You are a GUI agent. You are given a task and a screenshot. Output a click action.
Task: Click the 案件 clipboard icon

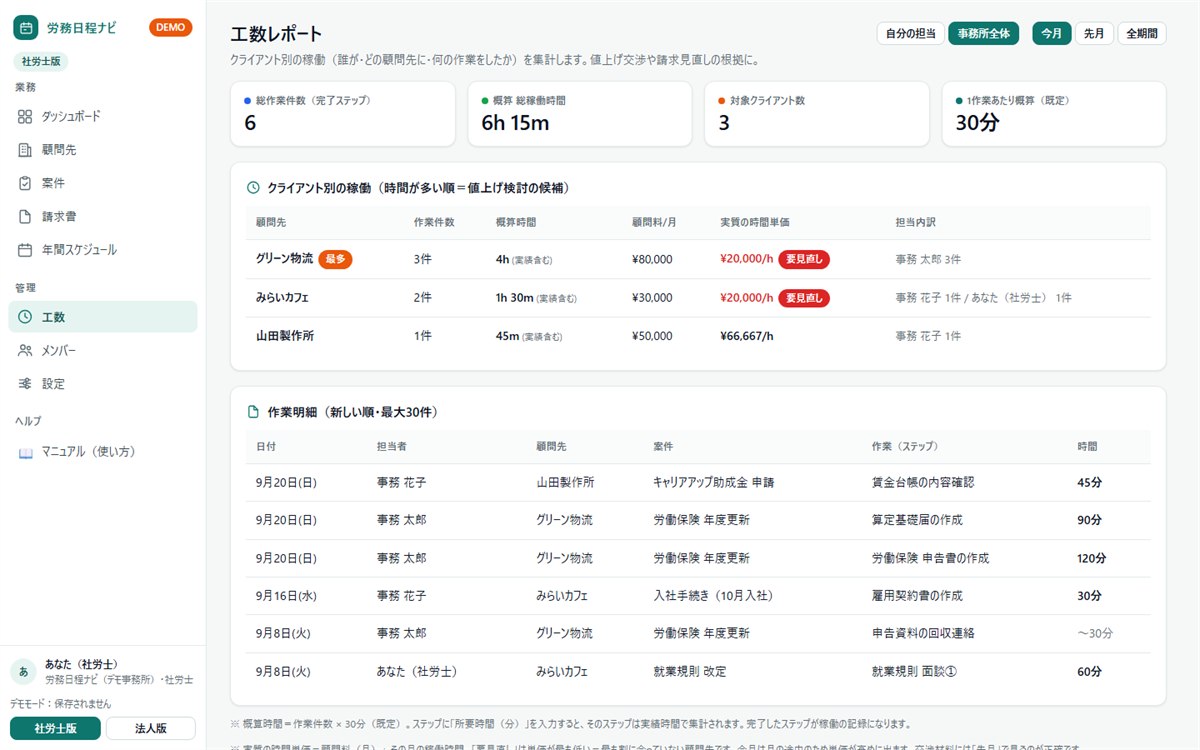(25, 183)
